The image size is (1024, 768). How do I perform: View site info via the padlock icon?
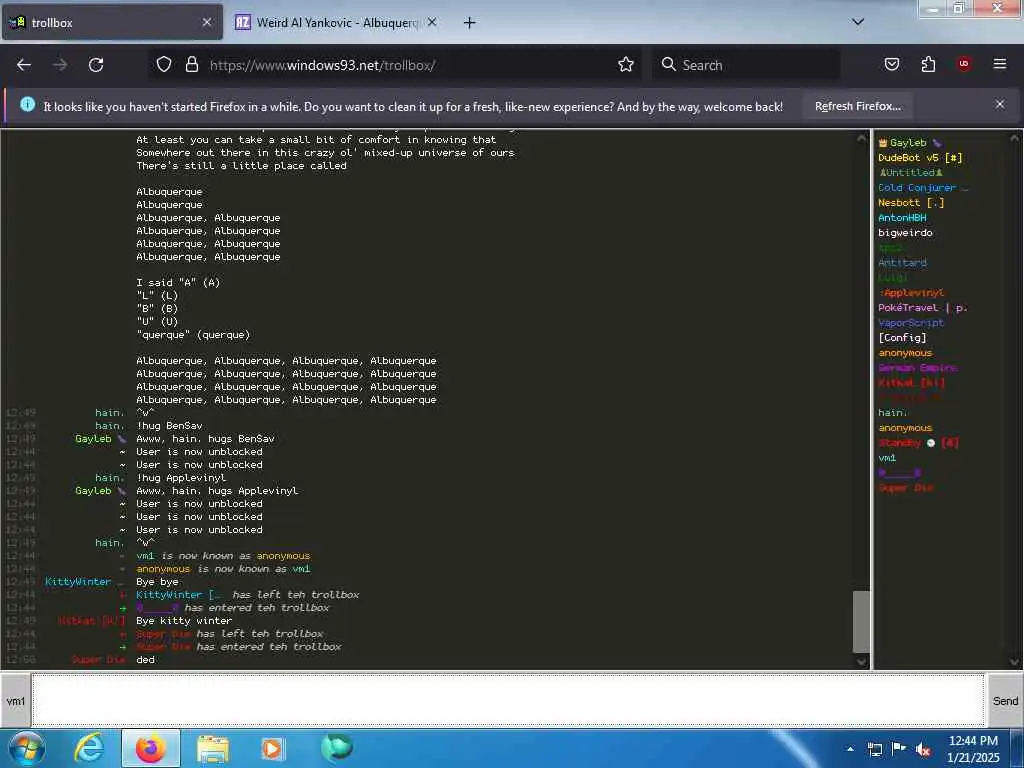pos(191,64)
